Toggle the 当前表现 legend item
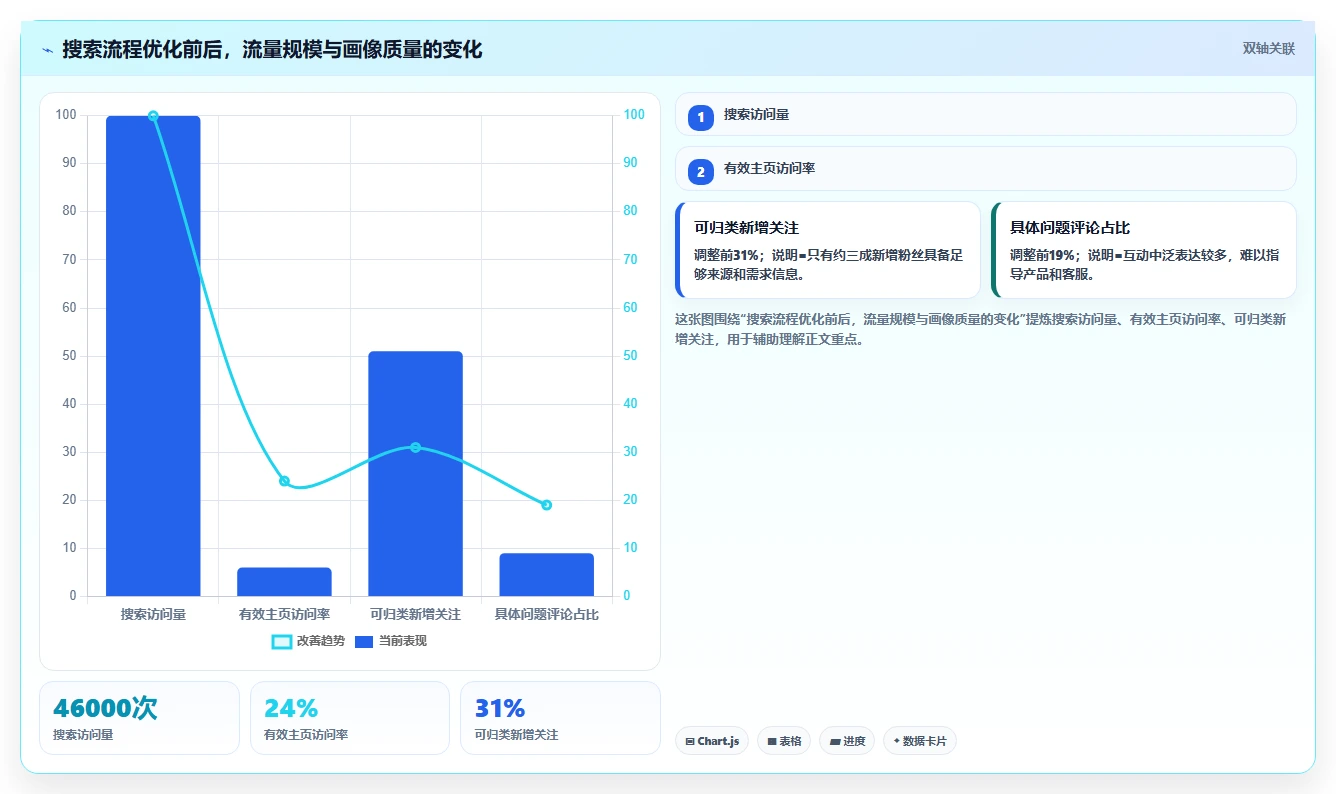Screen dimensions: 1336x794 click(391, 641)
